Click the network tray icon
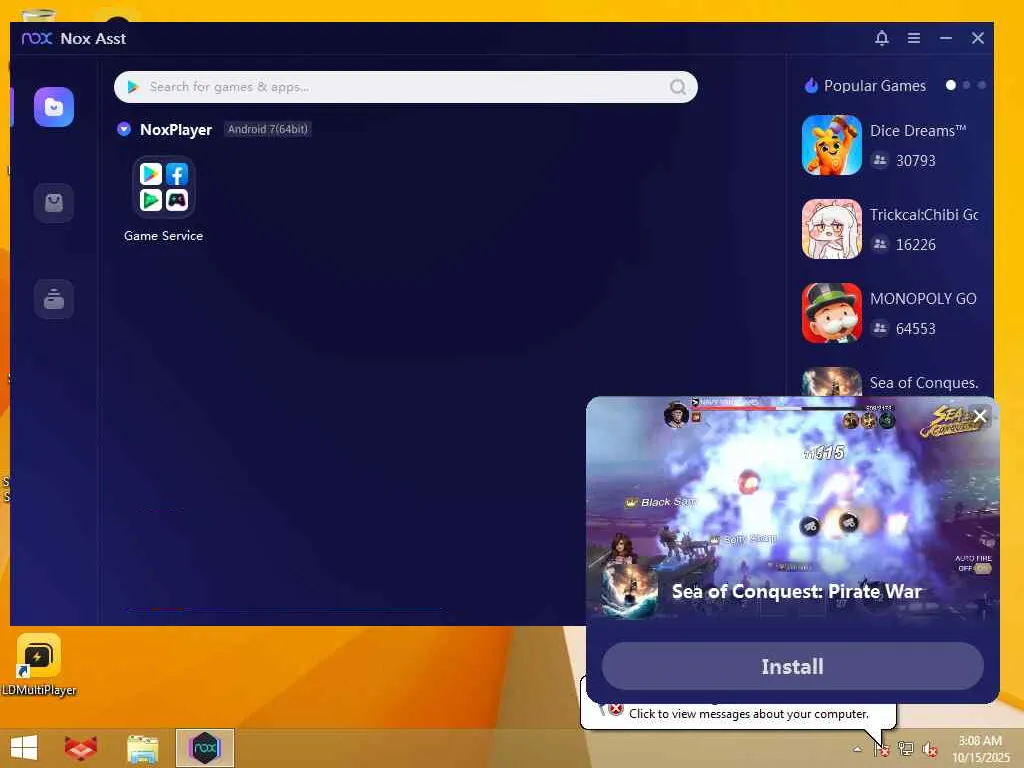This screenshot has height=768, width=1024. pos(905,749)
